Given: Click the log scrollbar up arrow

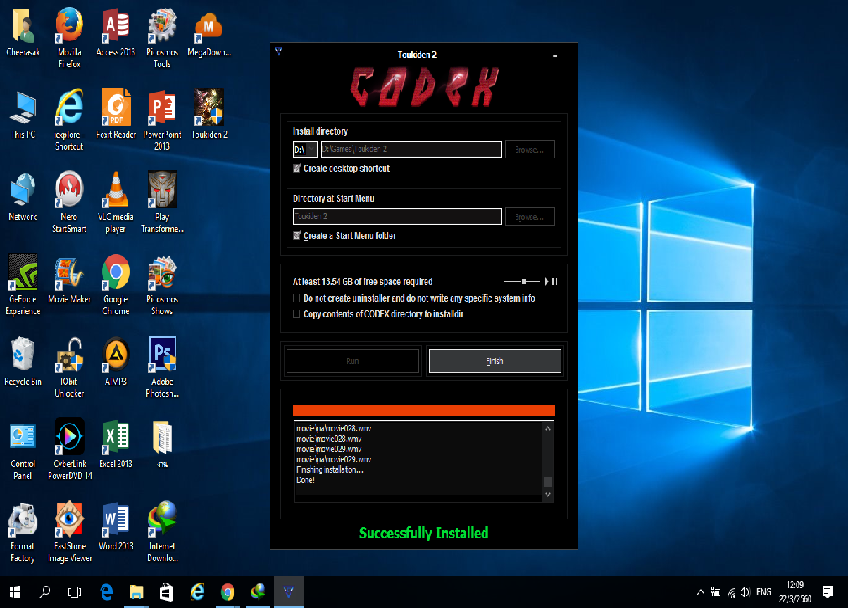Looking at the screenshot, I should pos(548,429).
